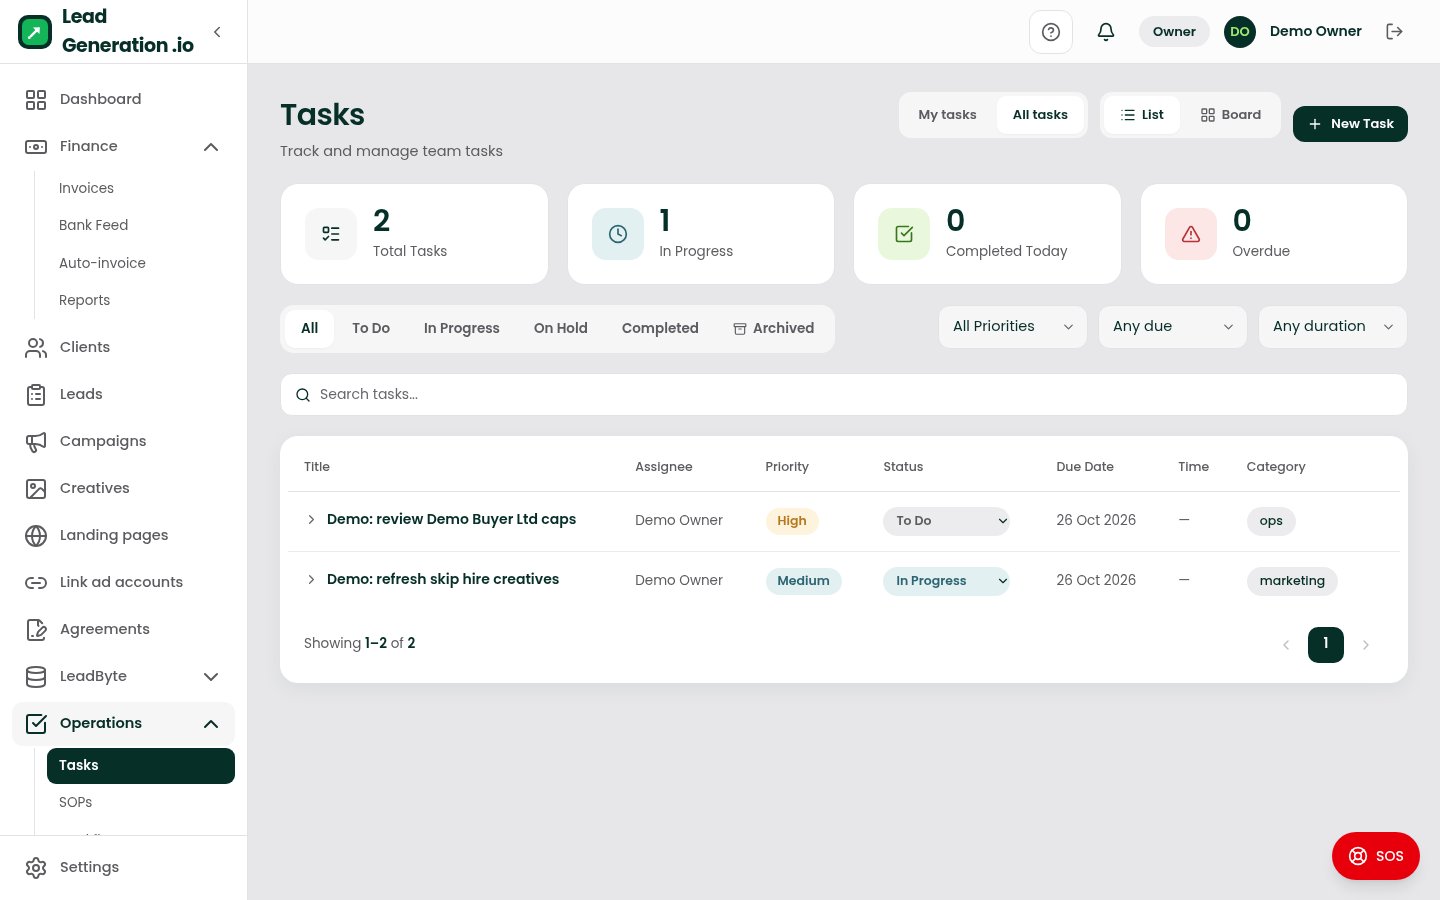Viewport: 1440px width, 900px height.
Task: Open the Any due dropdown
Action: tap(1173, 327)
